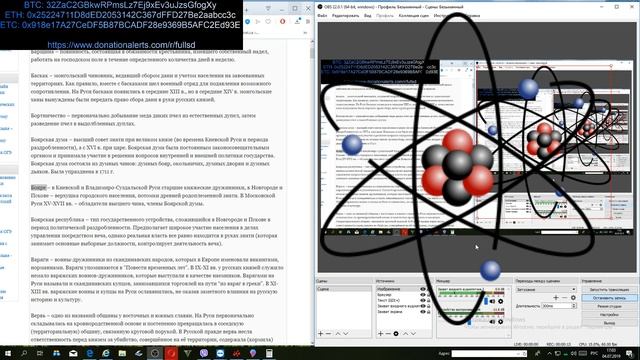Open the Вид menu in OBS

368,16
